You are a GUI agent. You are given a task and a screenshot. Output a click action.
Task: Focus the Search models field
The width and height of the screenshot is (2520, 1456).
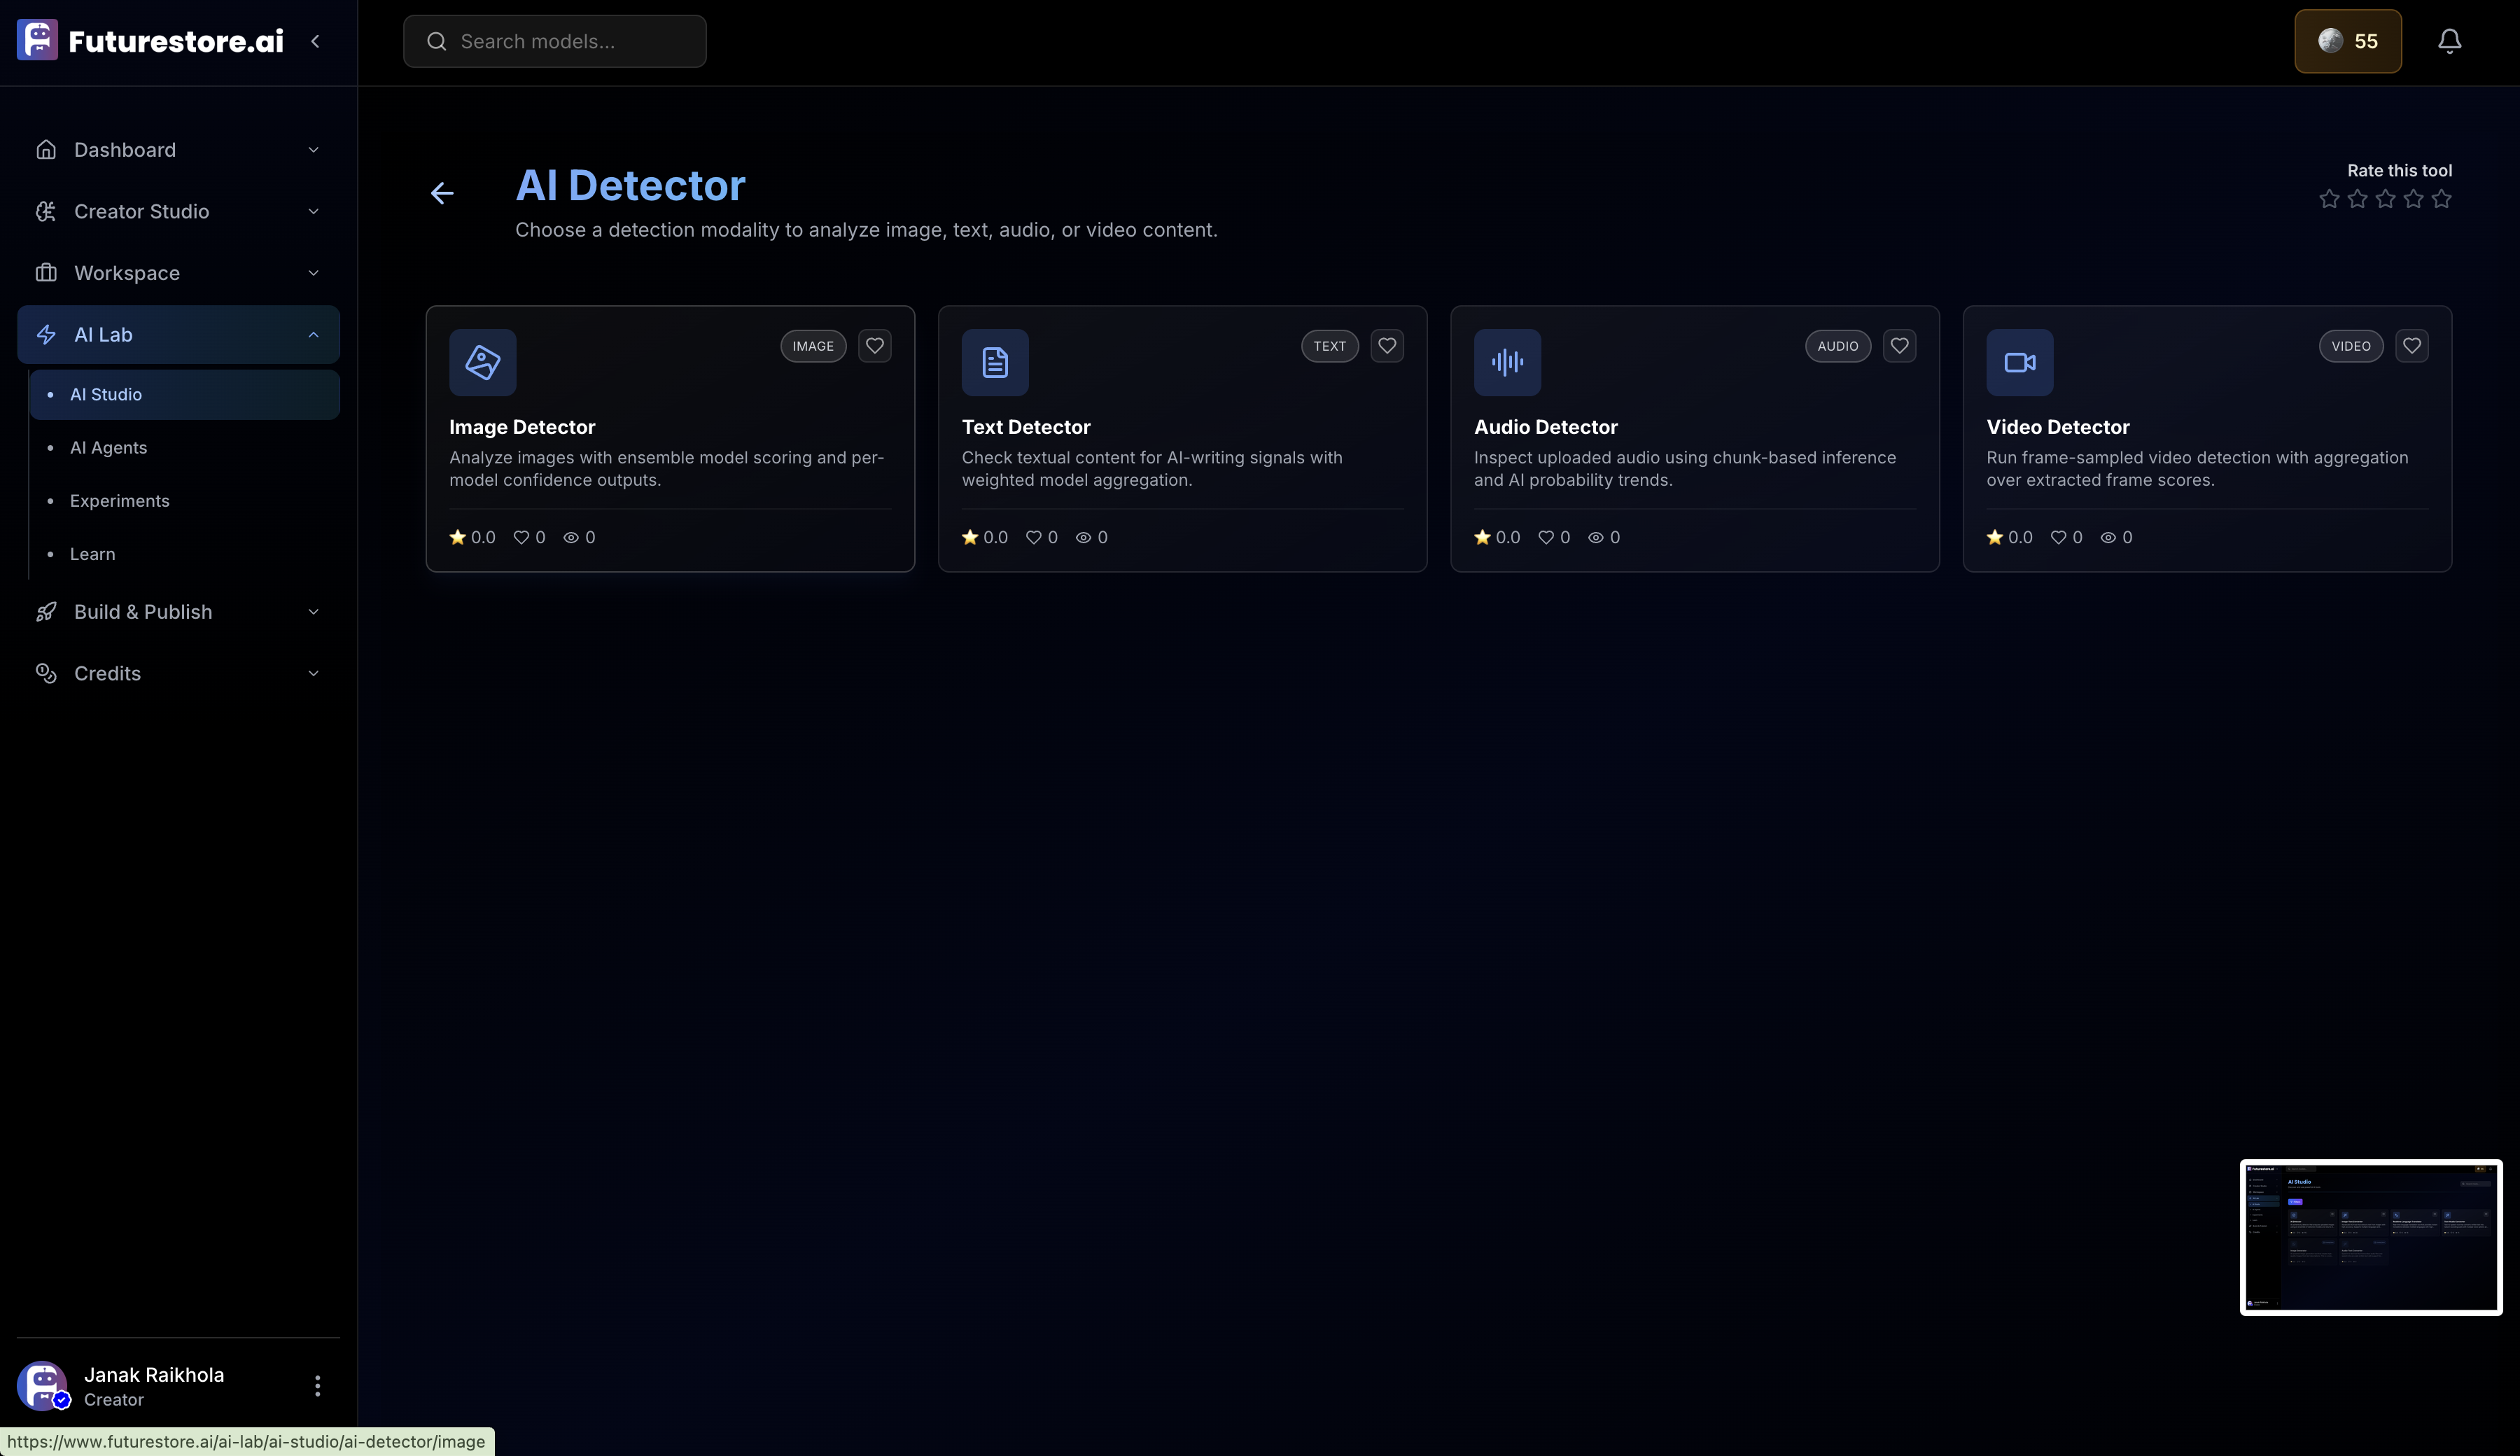(x=555, y=41)
